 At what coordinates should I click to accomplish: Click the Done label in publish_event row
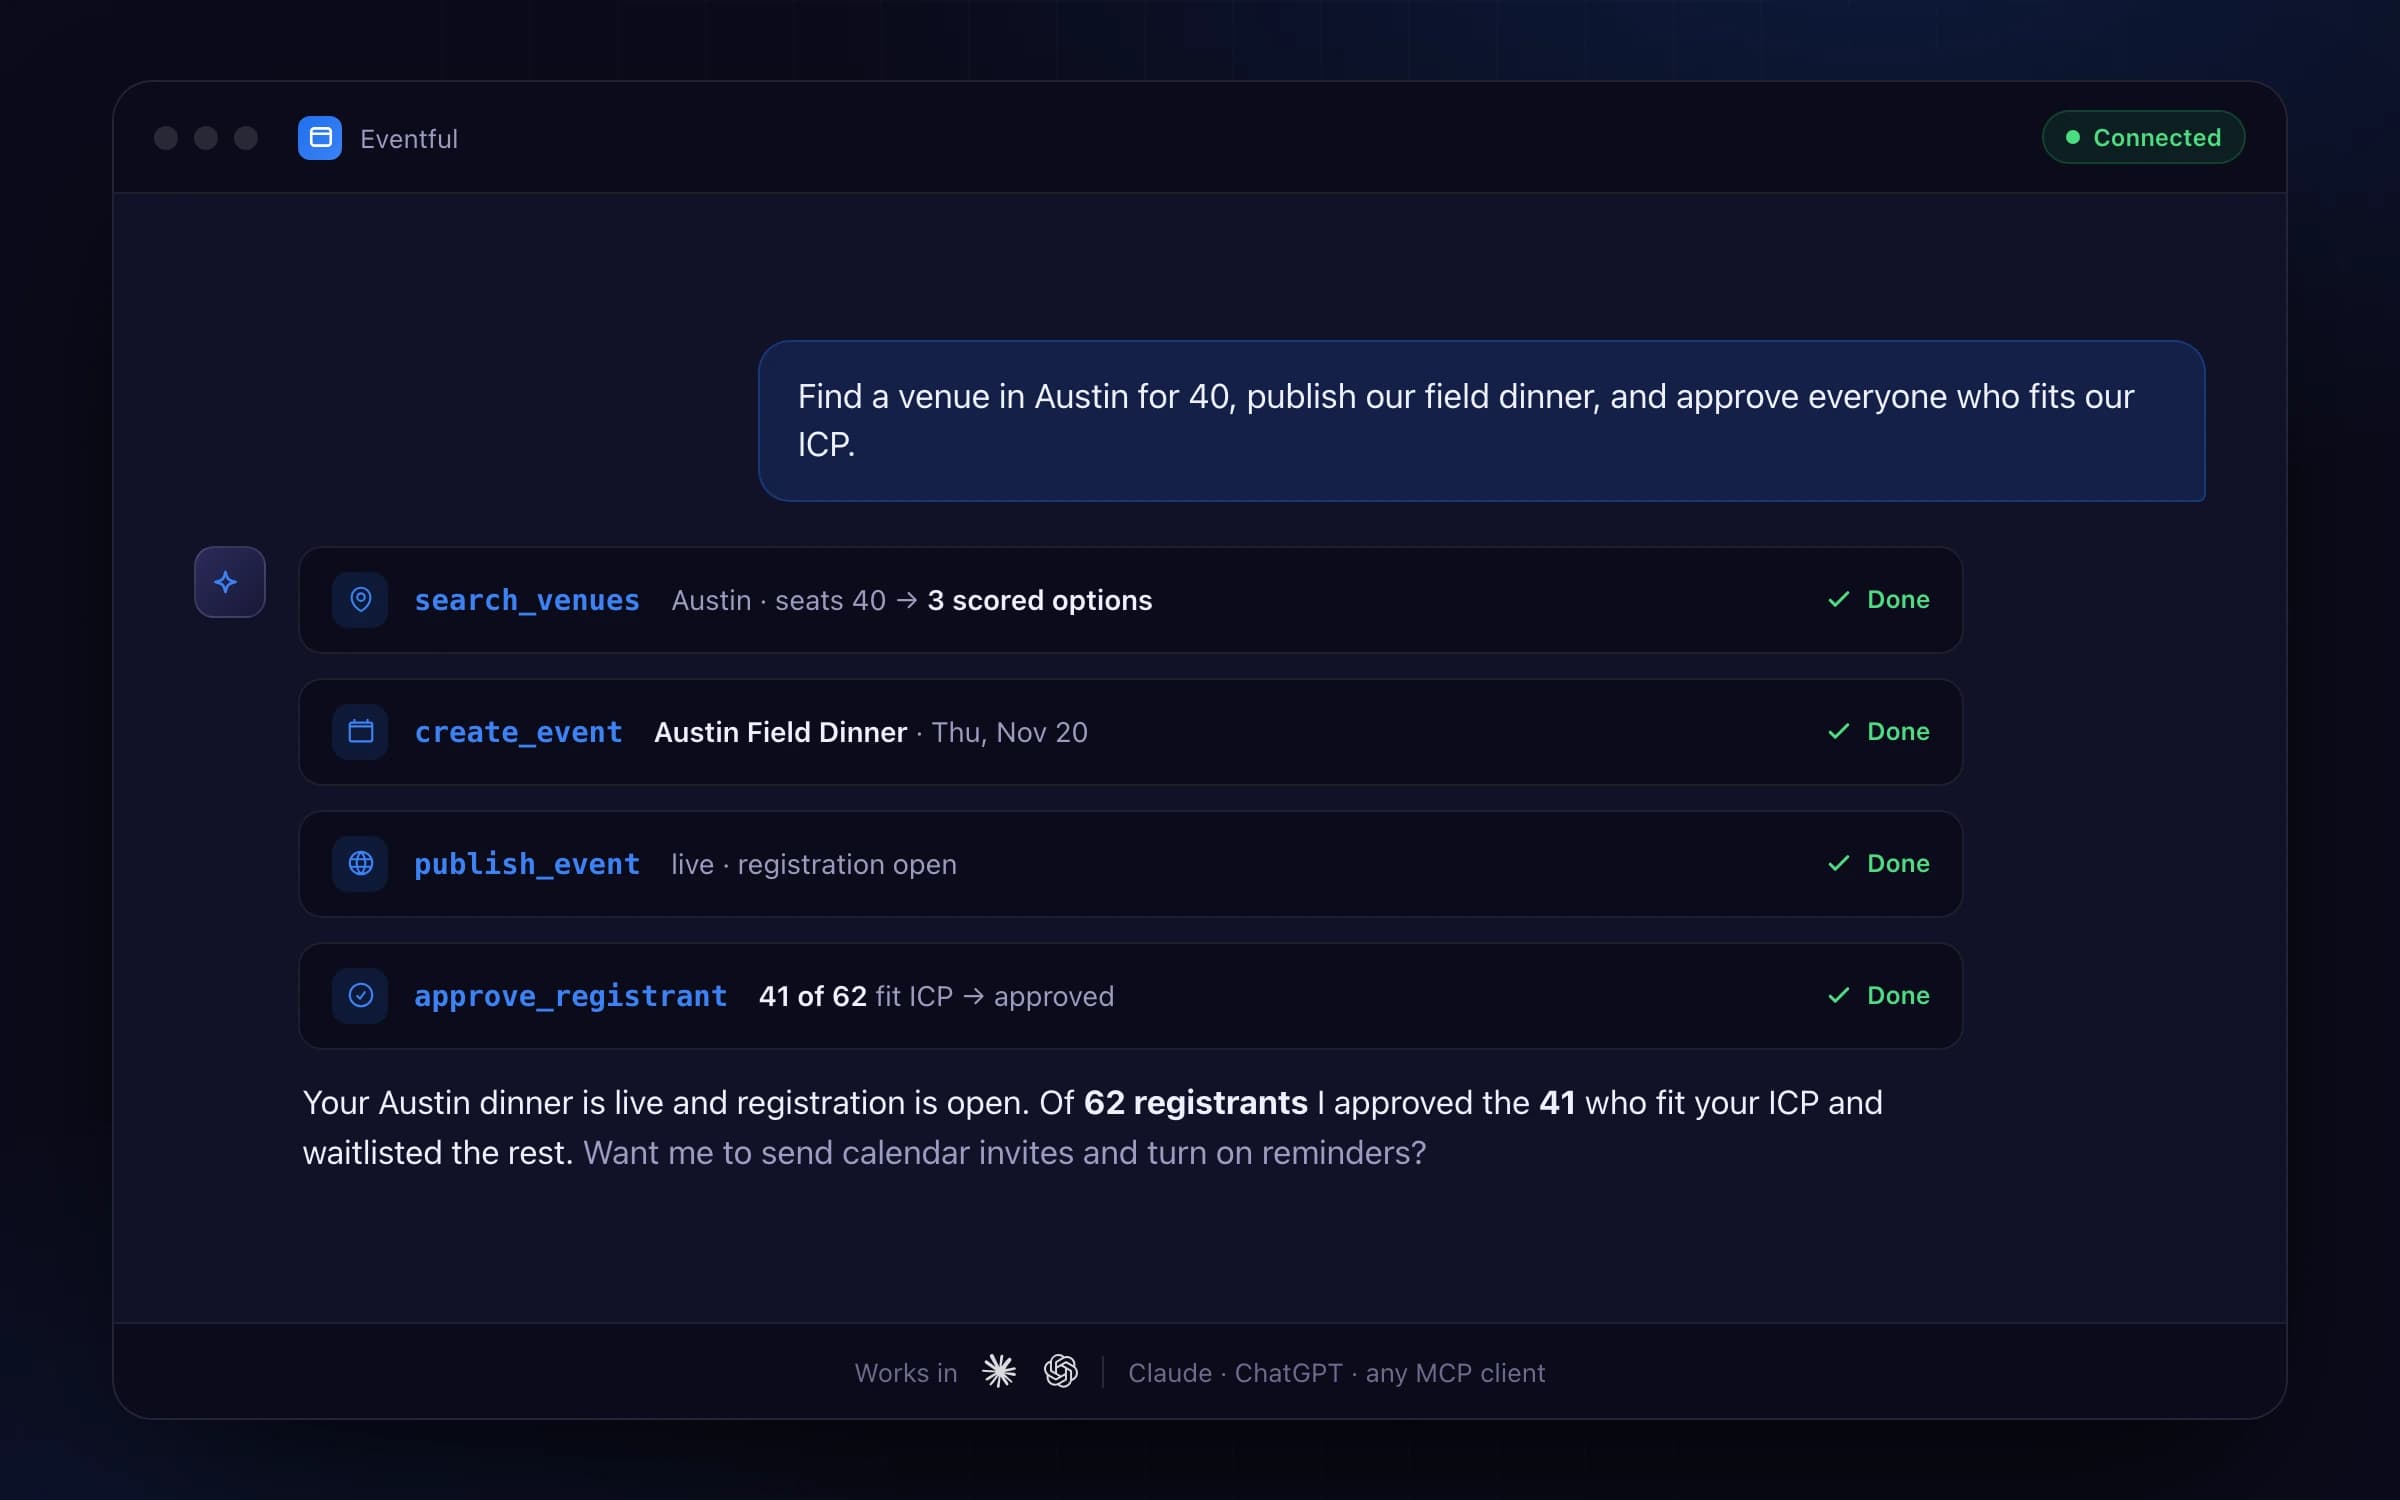[x=1899, y=864]
